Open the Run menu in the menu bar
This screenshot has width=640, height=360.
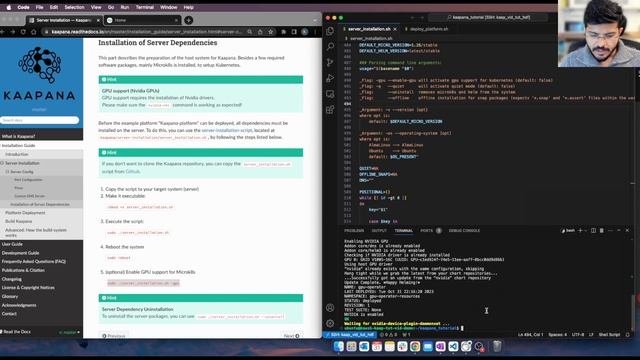coord(124,7)
